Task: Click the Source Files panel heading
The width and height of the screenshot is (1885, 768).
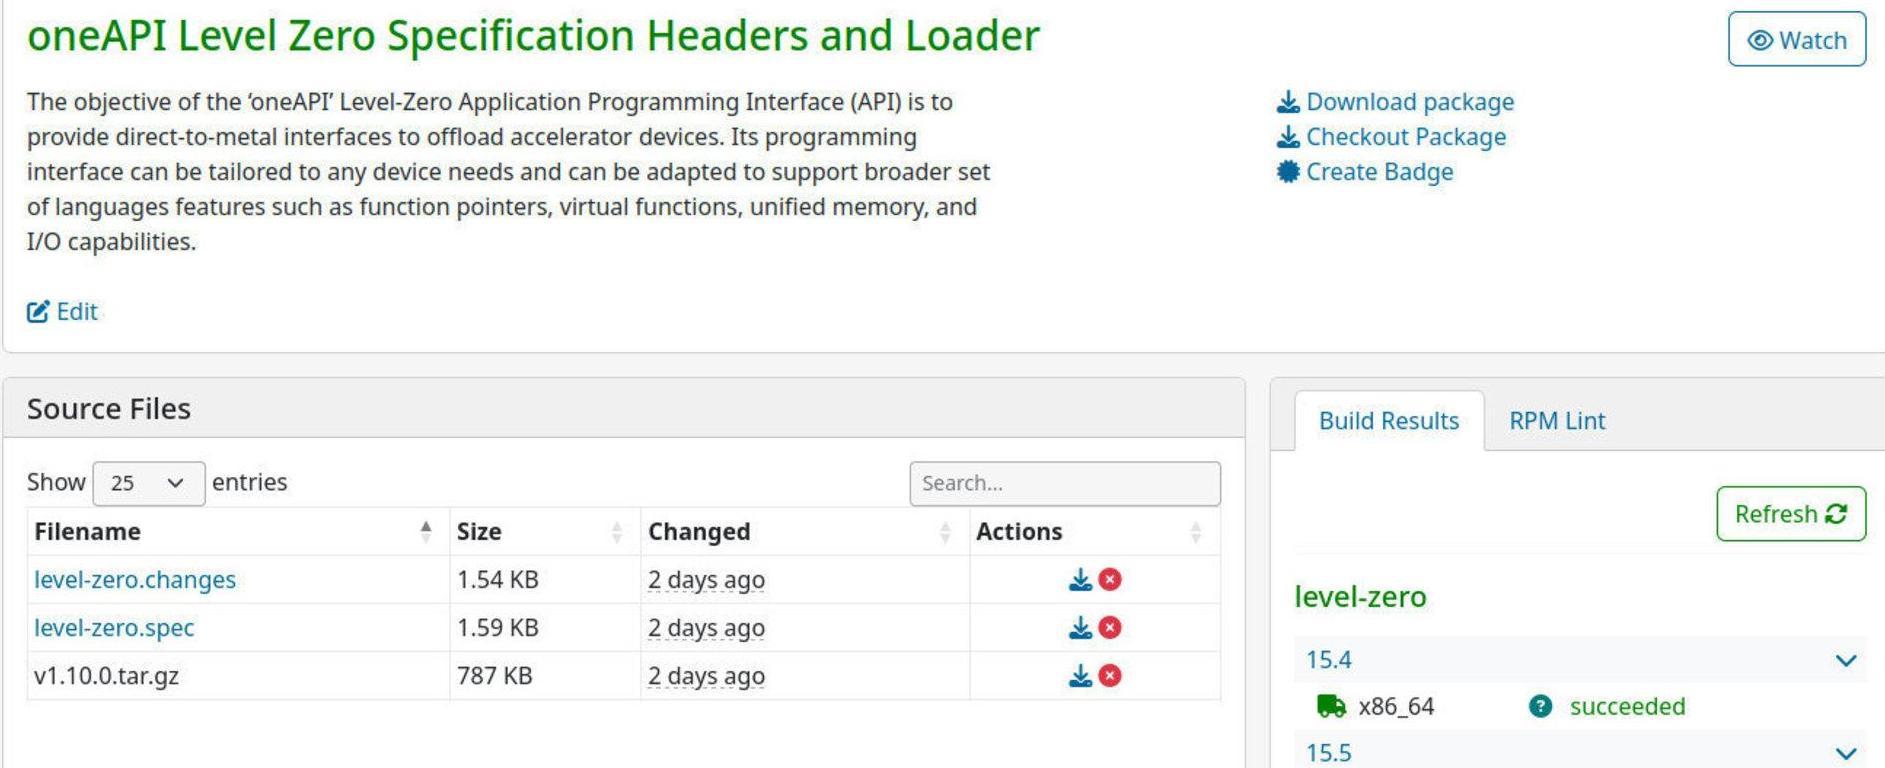Action: point(109,409)
